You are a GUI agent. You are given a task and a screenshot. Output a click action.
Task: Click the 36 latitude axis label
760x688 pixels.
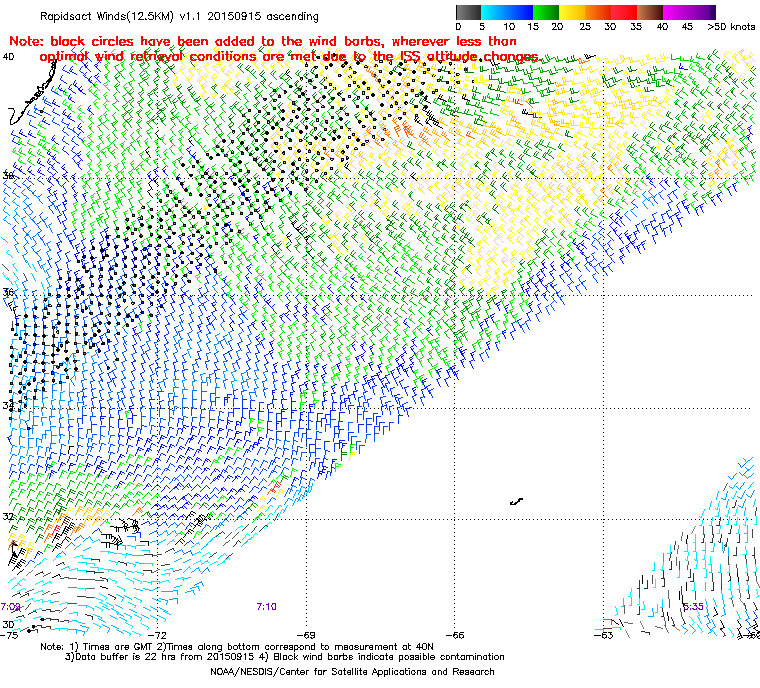pyautogui.click(x=9, y=292)
